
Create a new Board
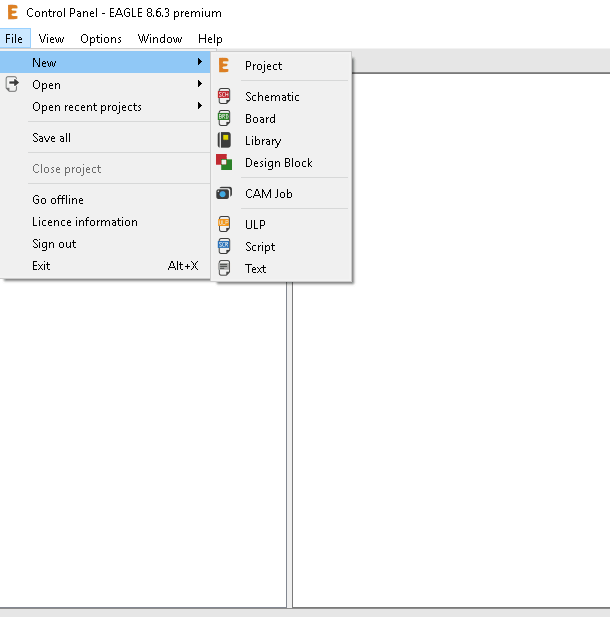281,118
